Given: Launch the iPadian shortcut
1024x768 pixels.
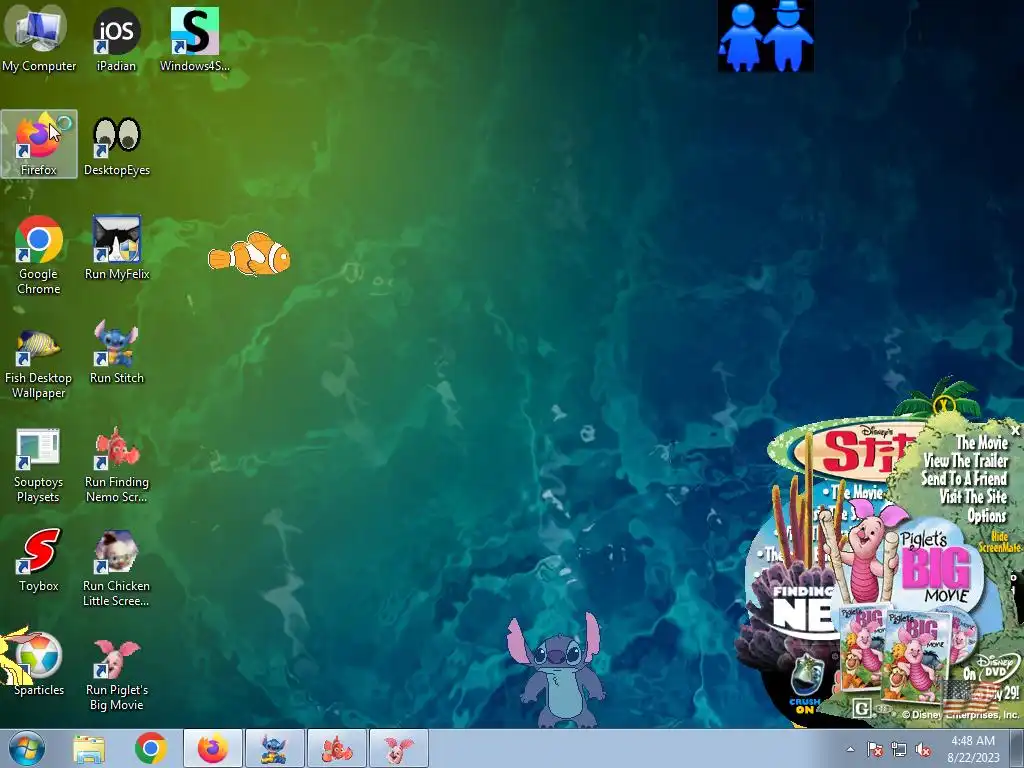Looking at the screenshot, I should tap(116, 39).
